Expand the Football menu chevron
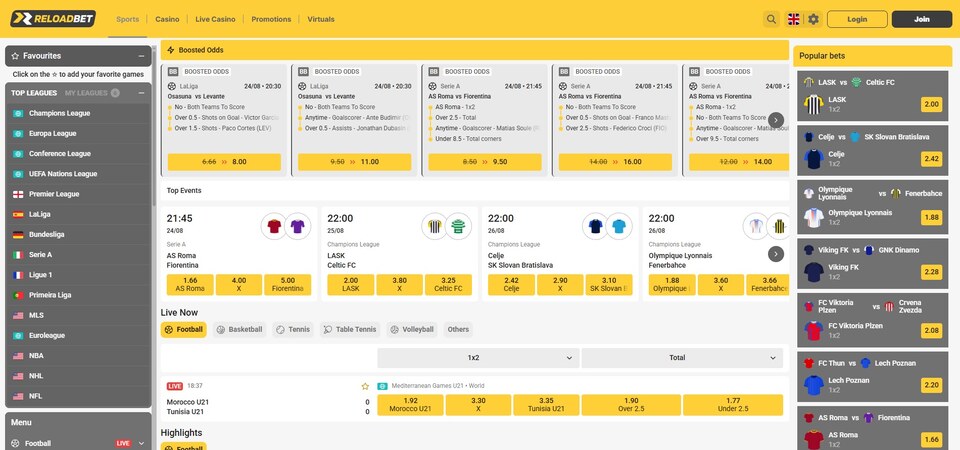Viewport: 960px width, 450px height. pyautogui.click(x=141, y=443)
